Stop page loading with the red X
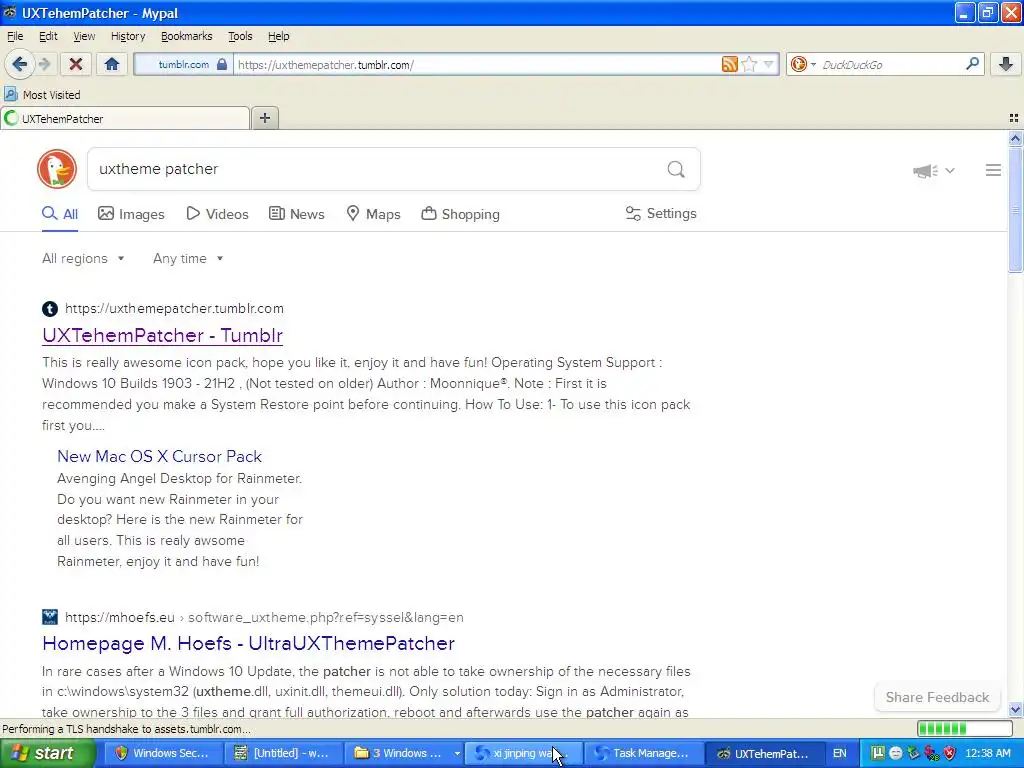The image size is (1024, 768). (76, 64)
